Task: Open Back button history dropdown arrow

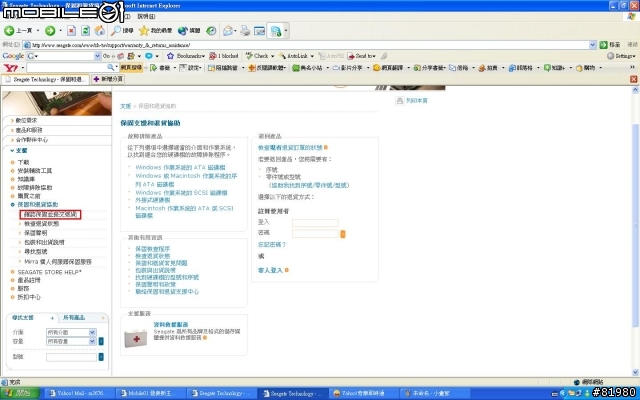Action: click(38, 31)
